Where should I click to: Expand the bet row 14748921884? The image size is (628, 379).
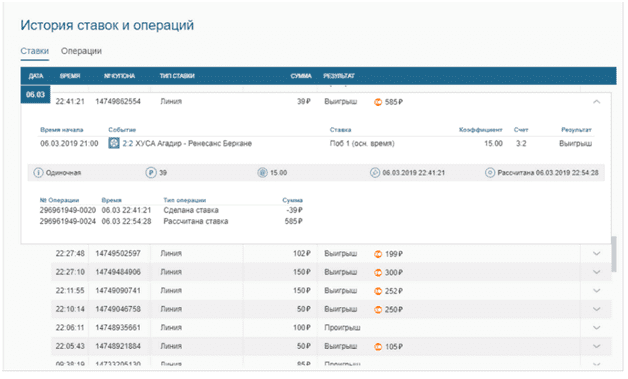click(596, 346)
